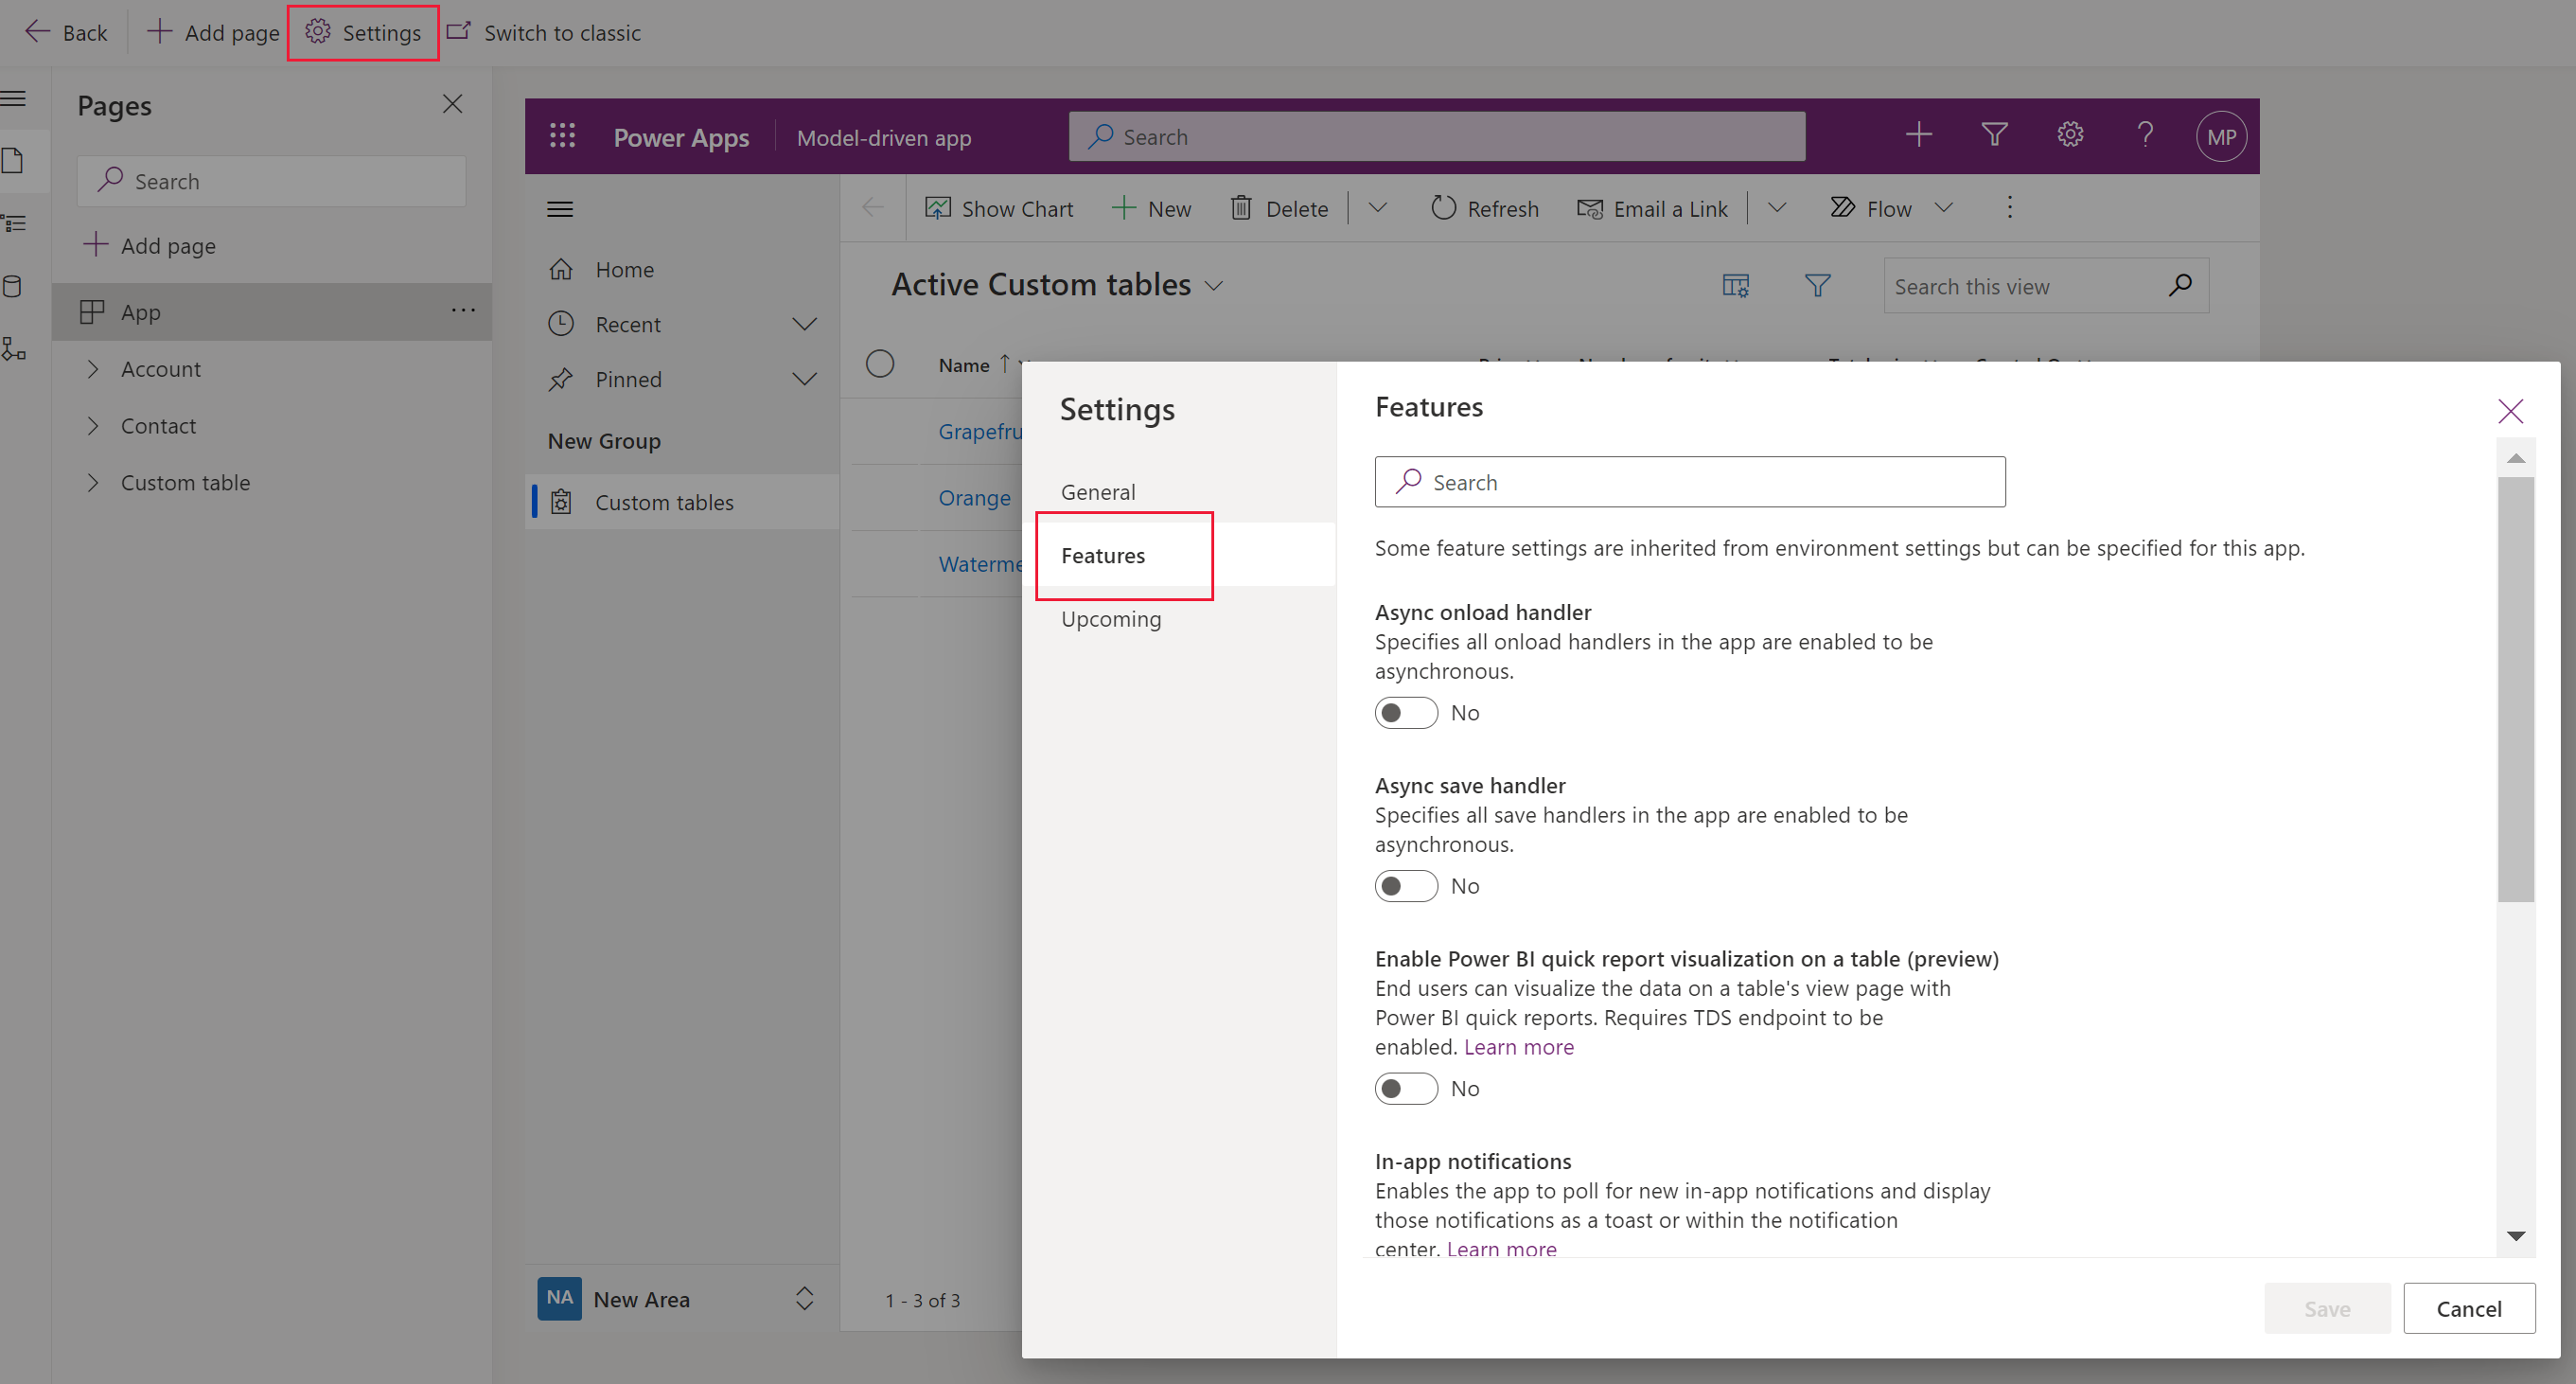The height and width of the screenshot is (1384, 2576).
Task: Click the Learn more link for In-app notifications
Action: [x=1497, y=1248]
